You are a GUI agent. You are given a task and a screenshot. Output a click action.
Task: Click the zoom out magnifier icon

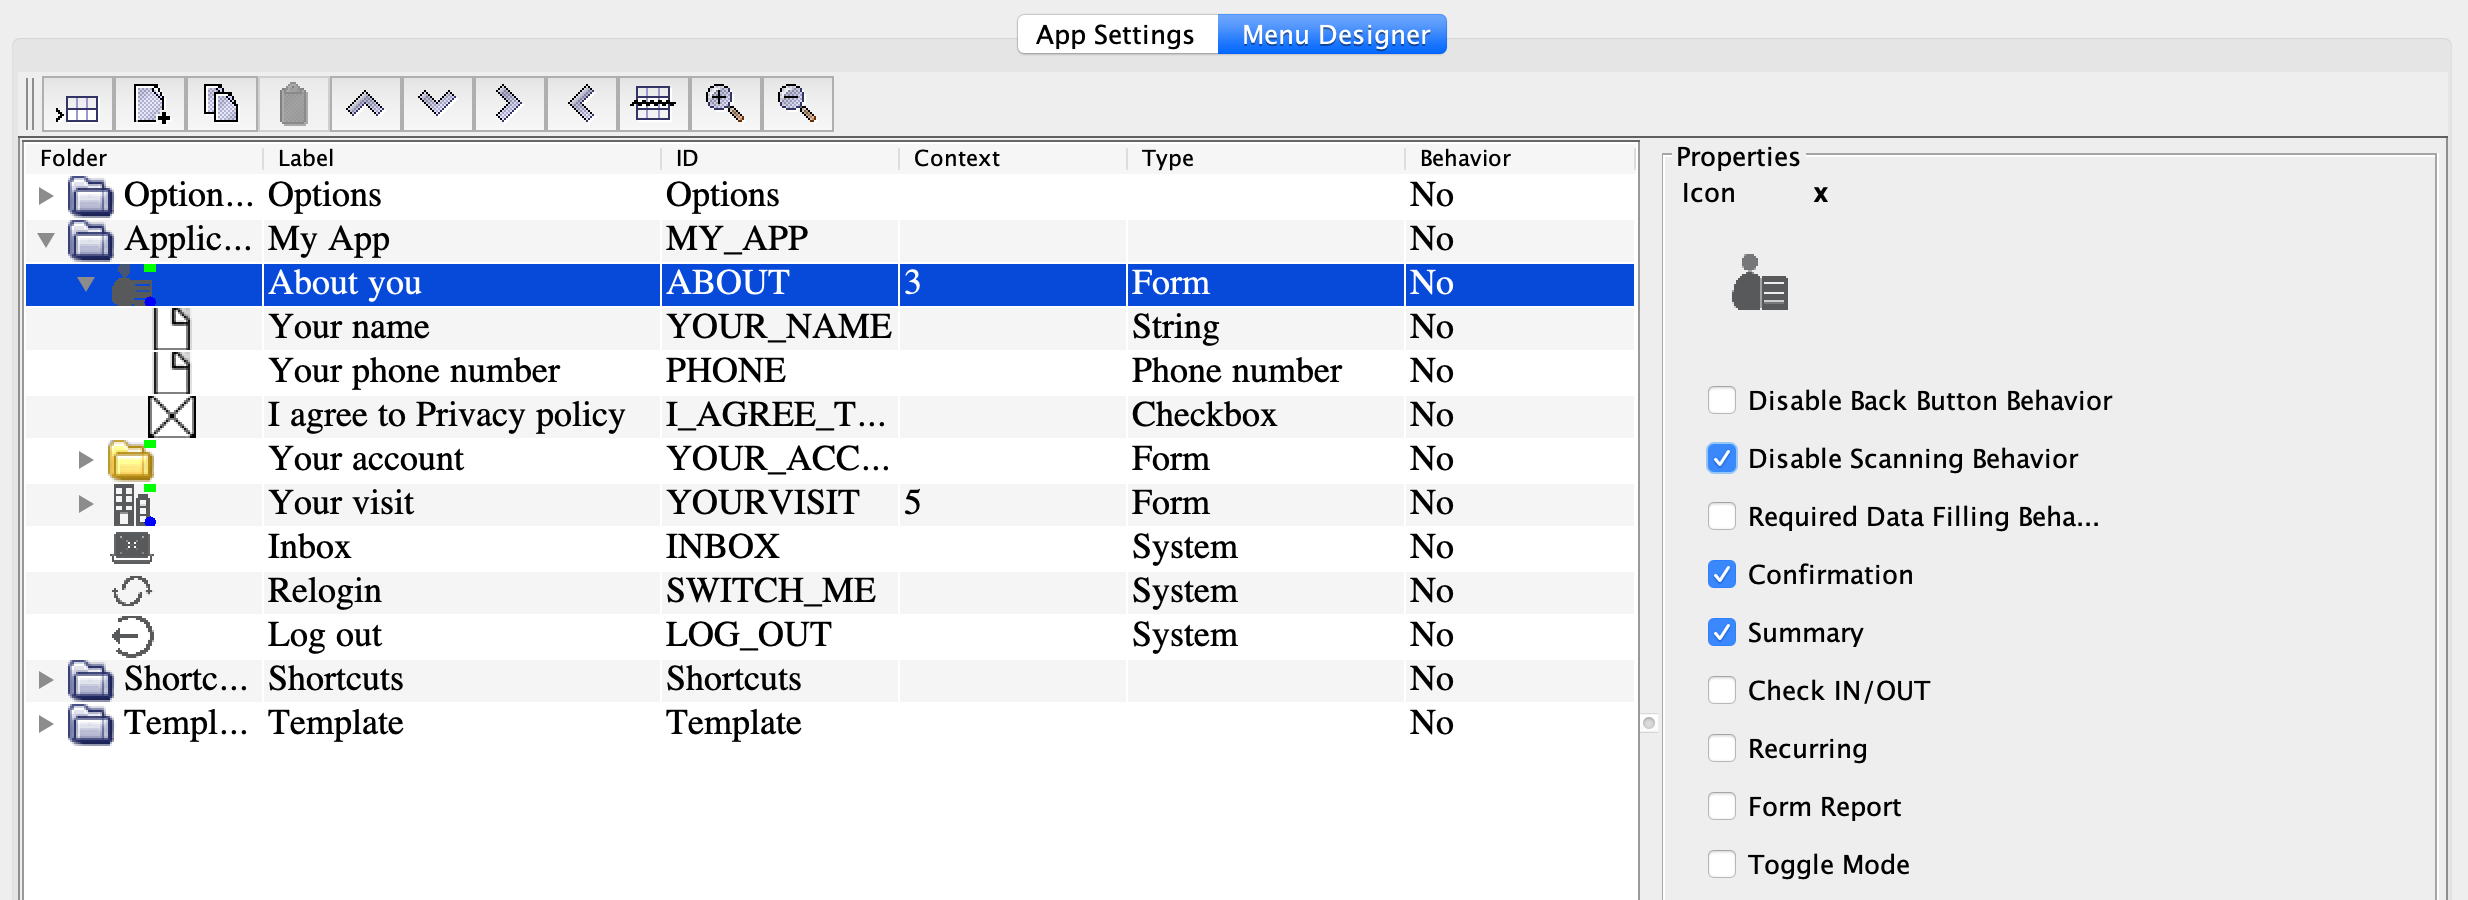pyautogui.click(x=797, y=105)
